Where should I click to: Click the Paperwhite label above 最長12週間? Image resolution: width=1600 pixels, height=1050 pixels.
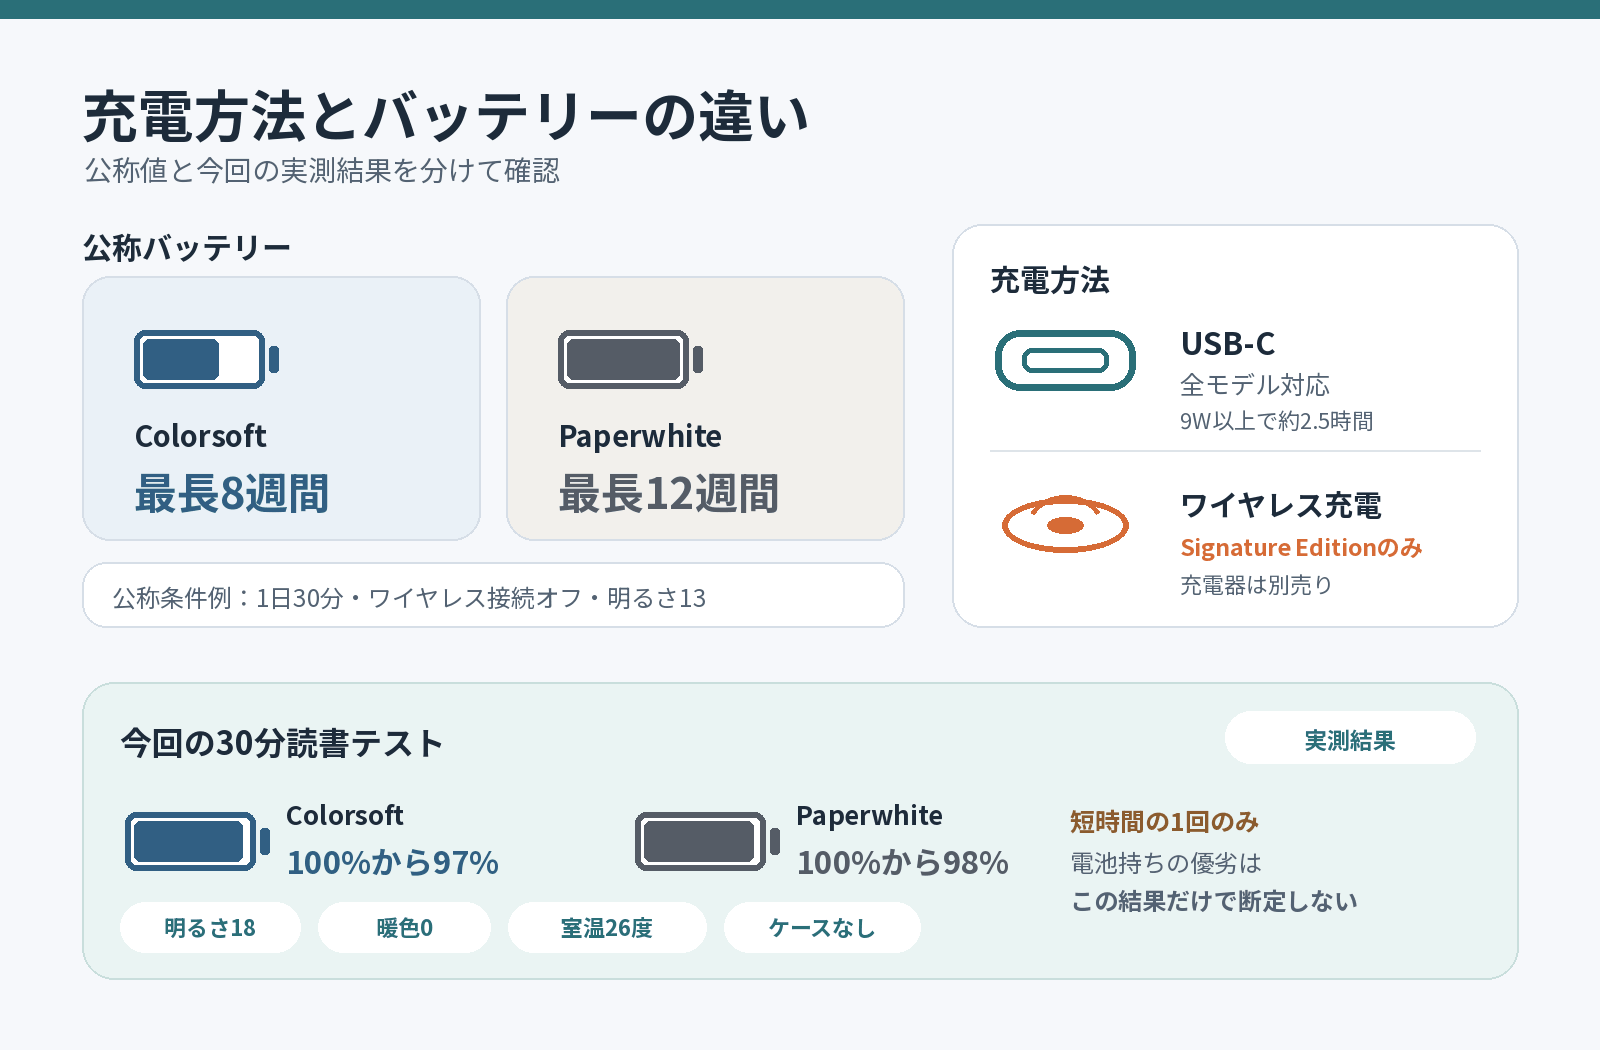point(640,436)
